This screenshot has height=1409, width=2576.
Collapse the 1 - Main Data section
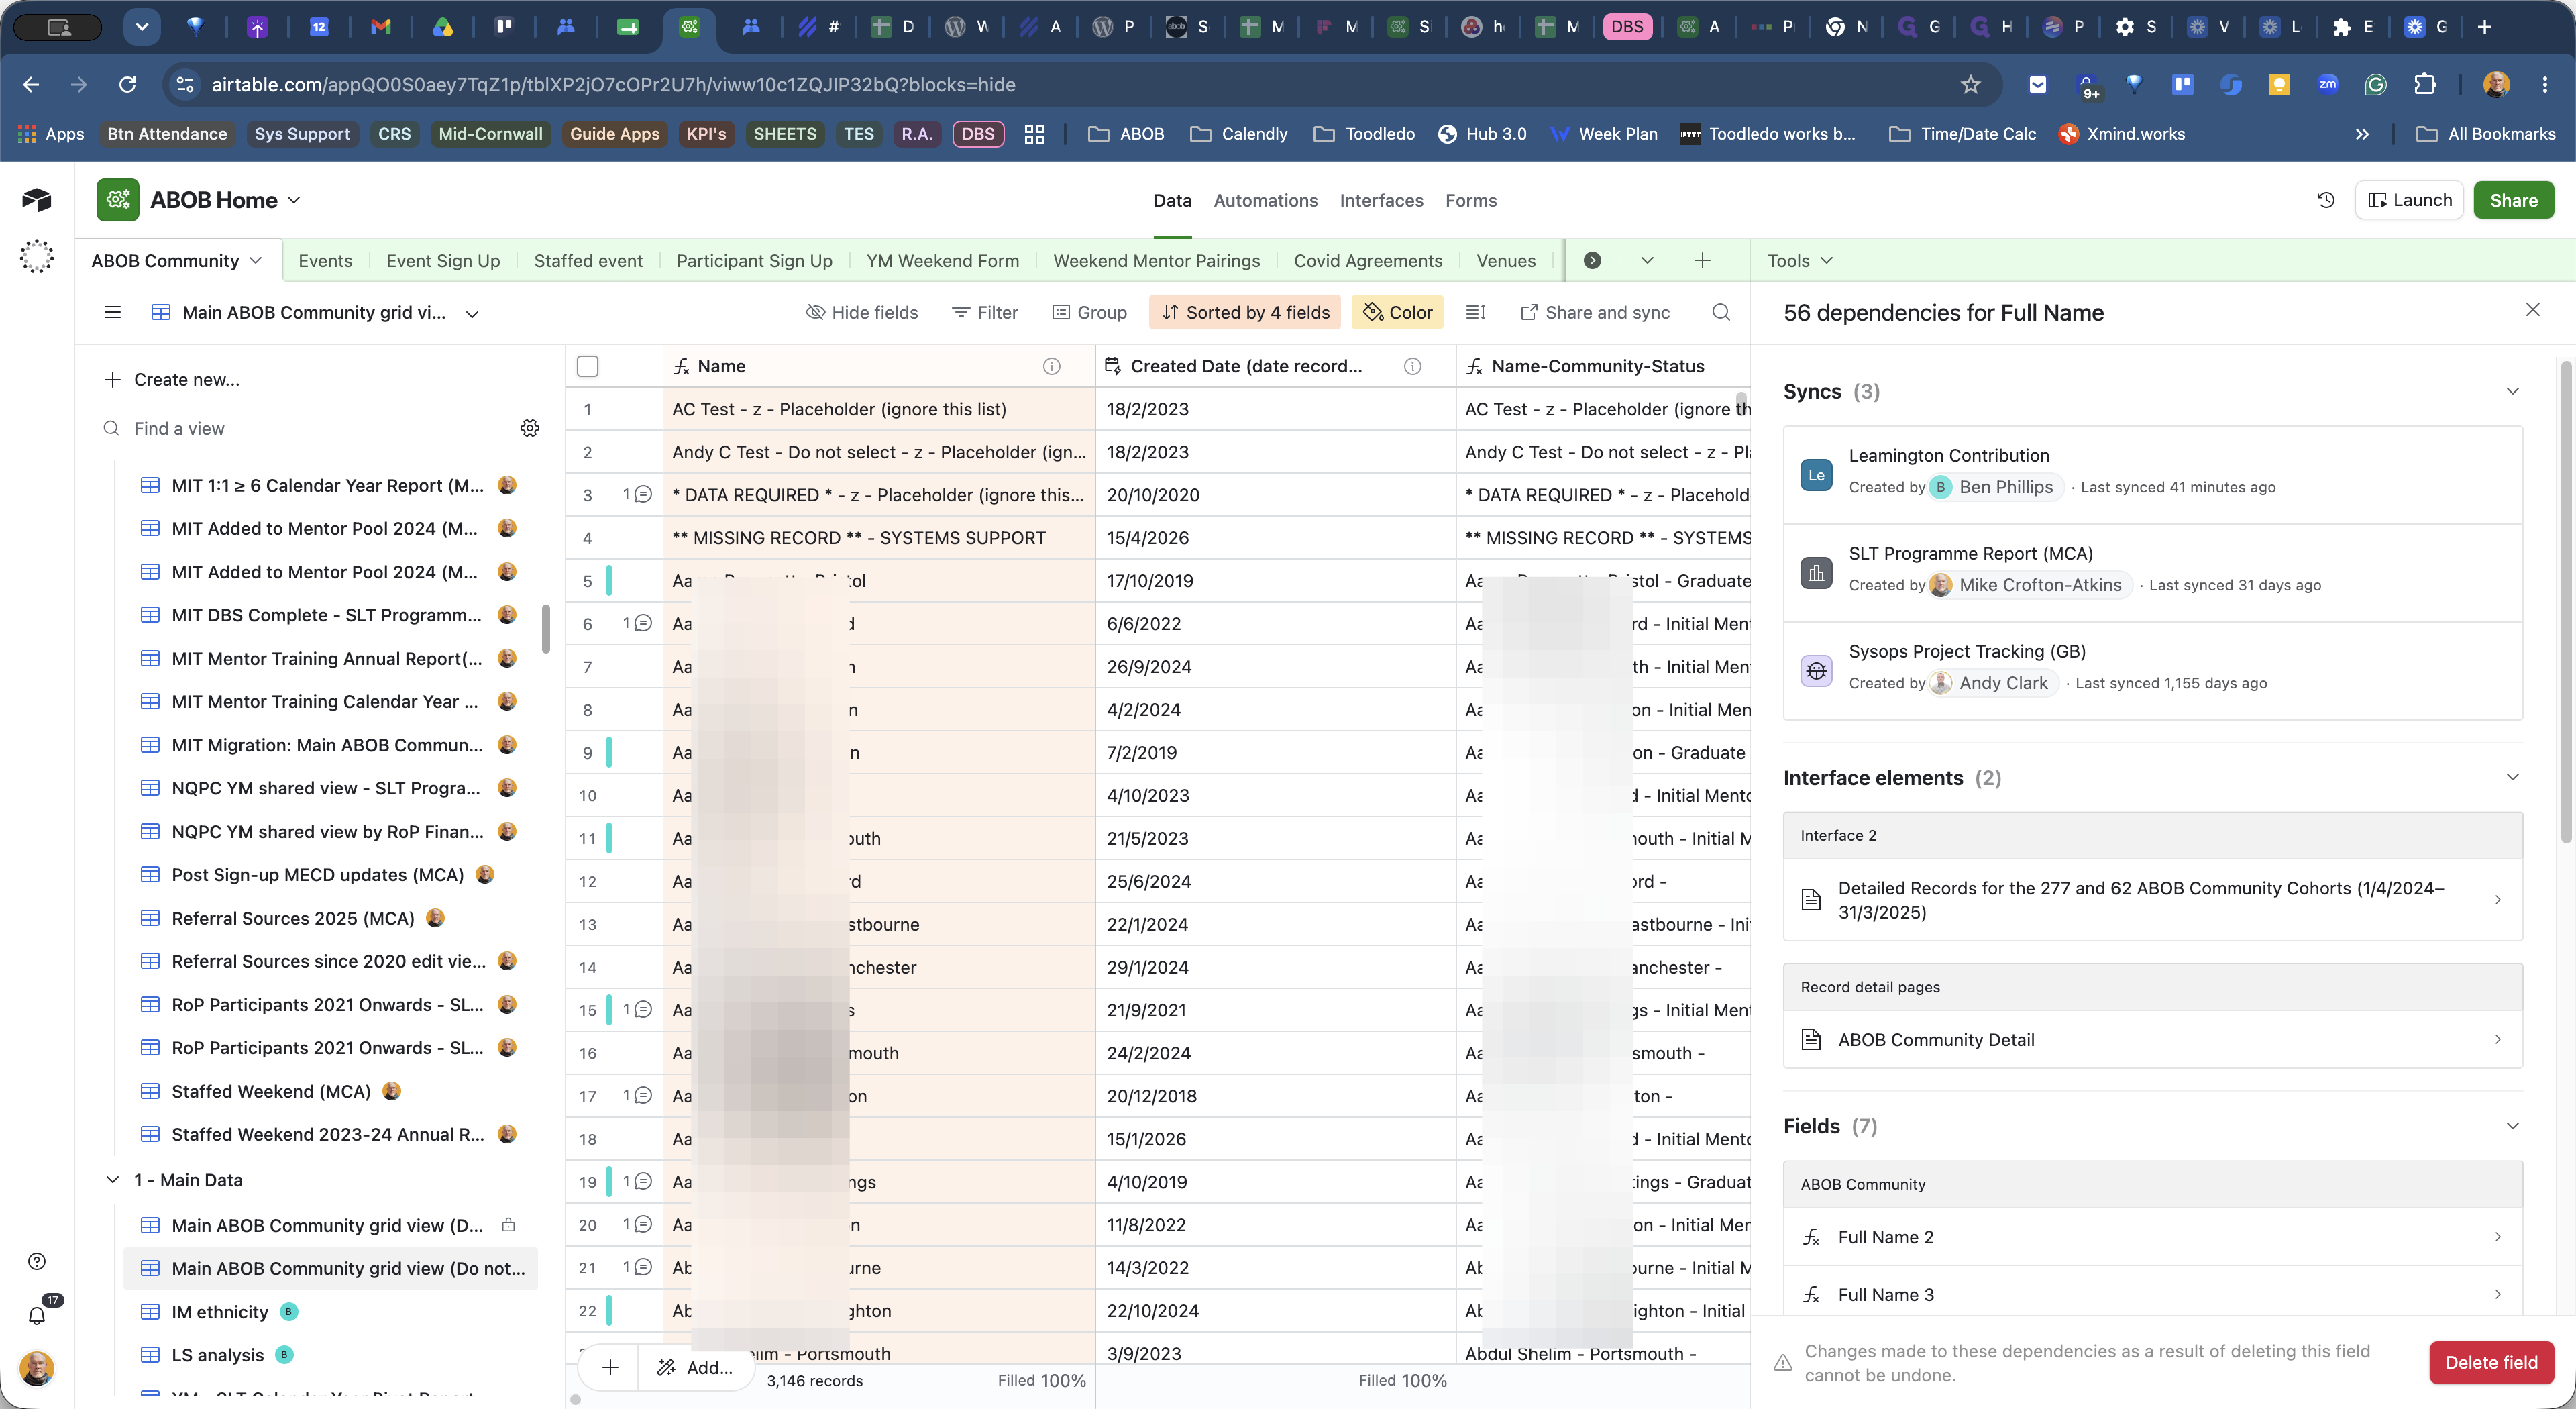(x=112, y=1180)
